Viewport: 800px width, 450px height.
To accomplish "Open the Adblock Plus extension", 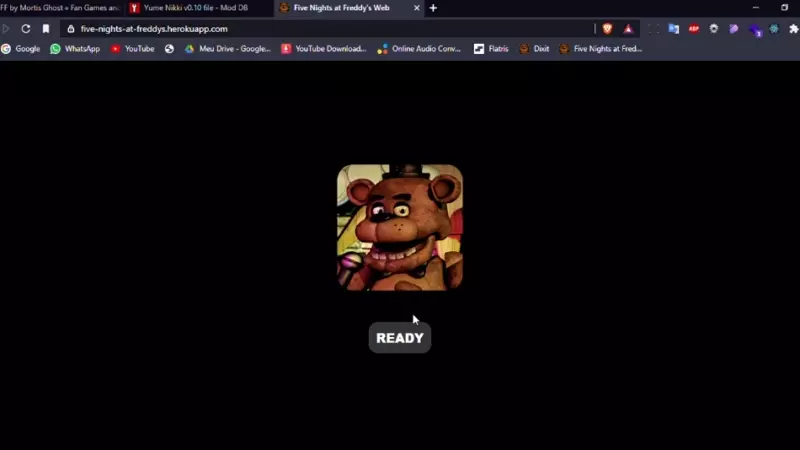I will coord(694,29).
